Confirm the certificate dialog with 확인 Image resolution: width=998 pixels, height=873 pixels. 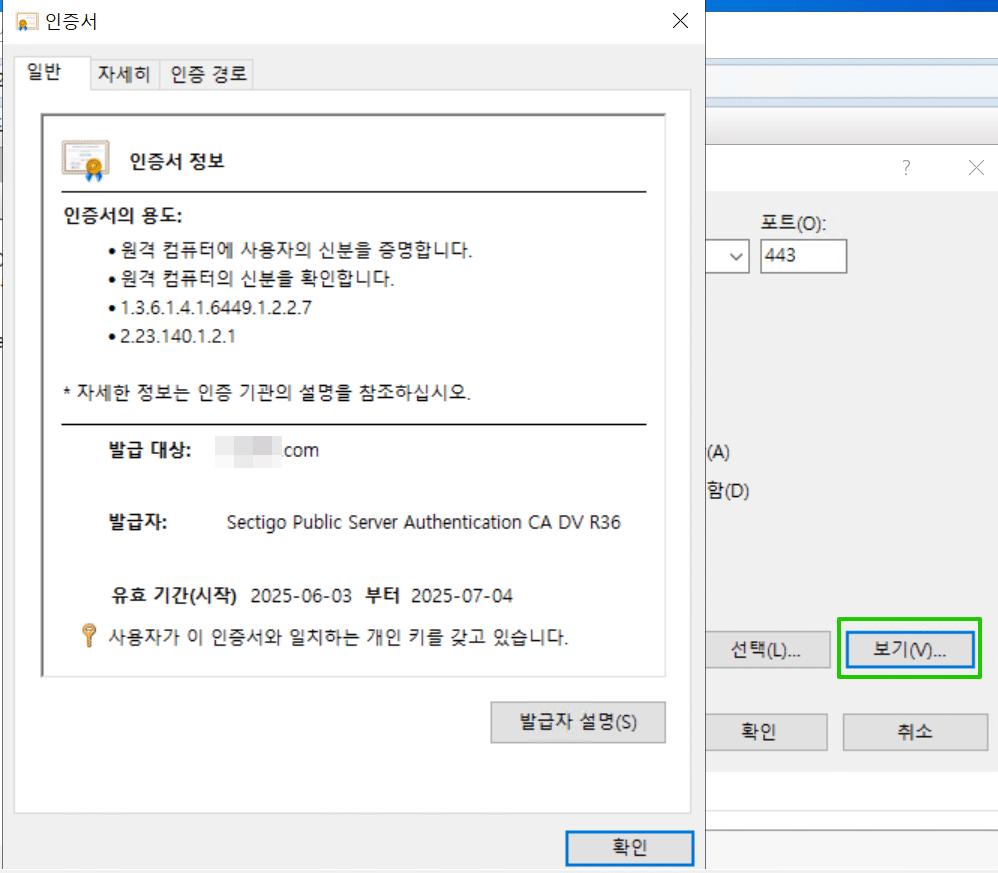pyautogui.click(x=630, y=848)
